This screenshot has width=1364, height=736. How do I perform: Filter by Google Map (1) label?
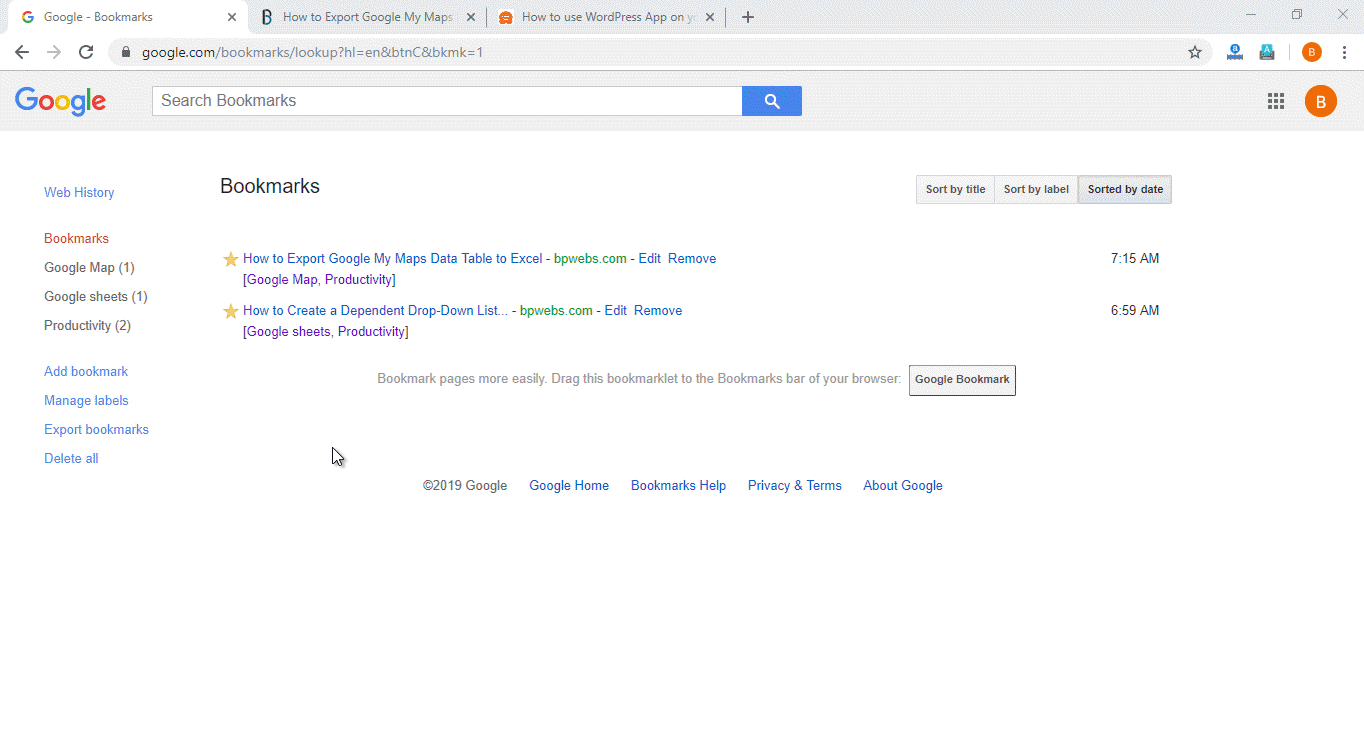click(89, 268)
